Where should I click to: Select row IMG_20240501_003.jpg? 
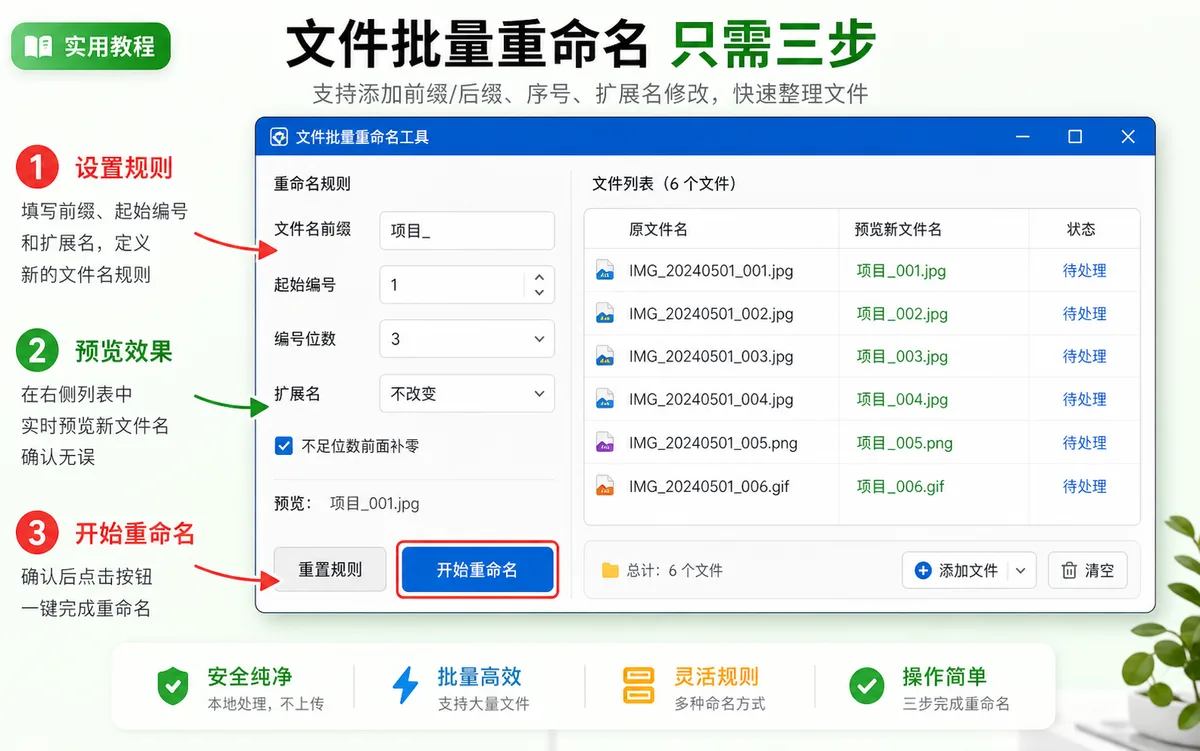point(862,357)
